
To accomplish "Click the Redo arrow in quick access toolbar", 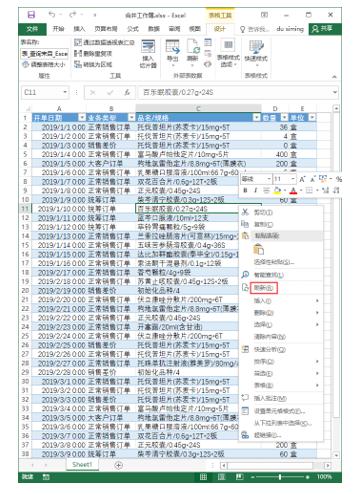I will tap(72, 14).
